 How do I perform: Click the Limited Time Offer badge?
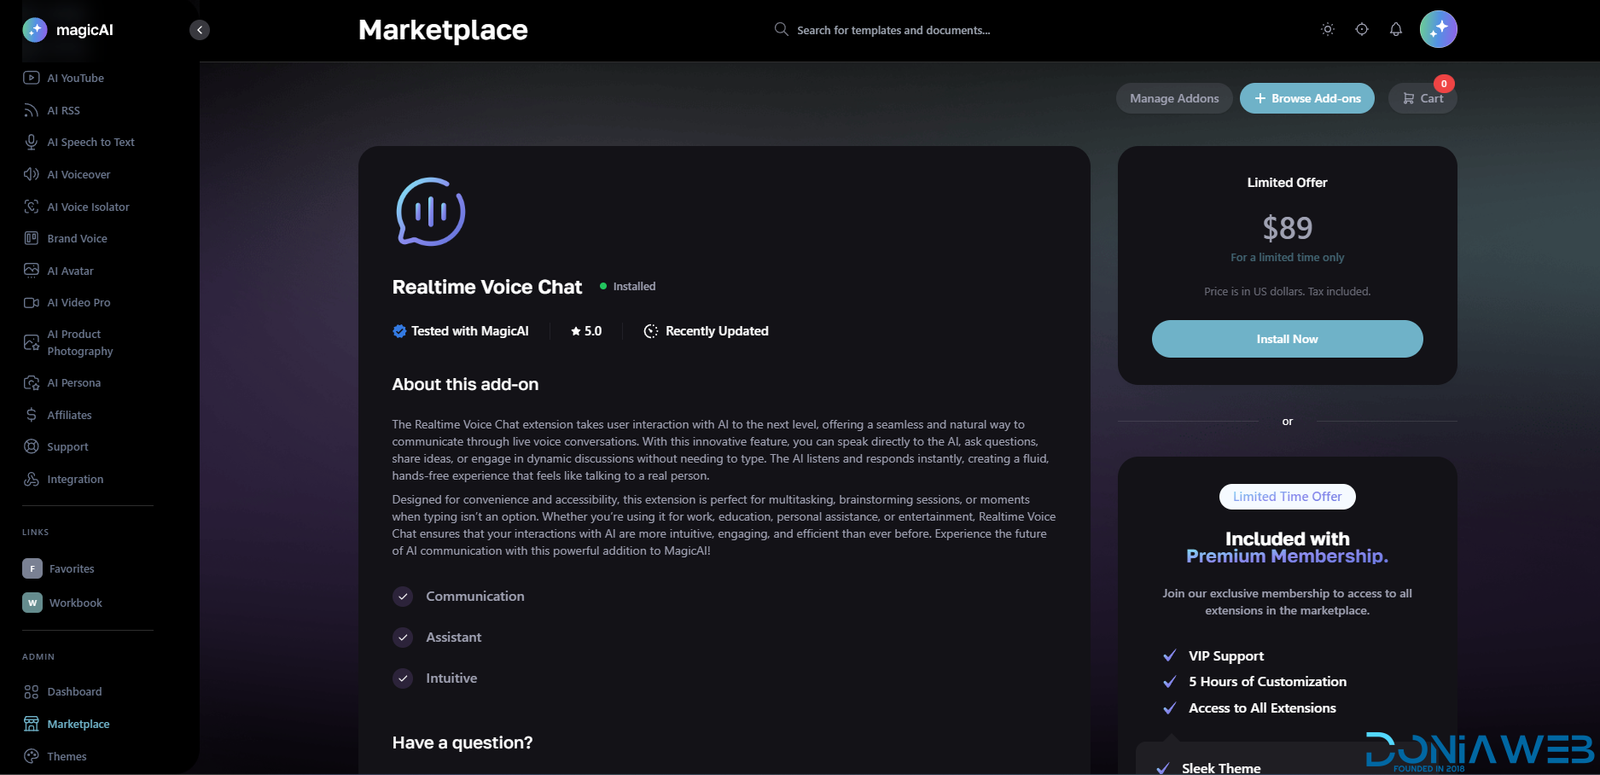click(x=1287, y=497)
